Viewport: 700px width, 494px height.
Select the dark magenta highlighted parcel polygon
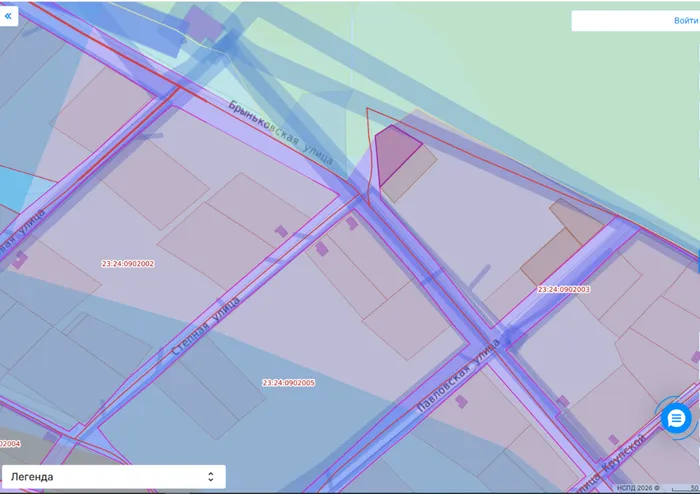(394, 153)
